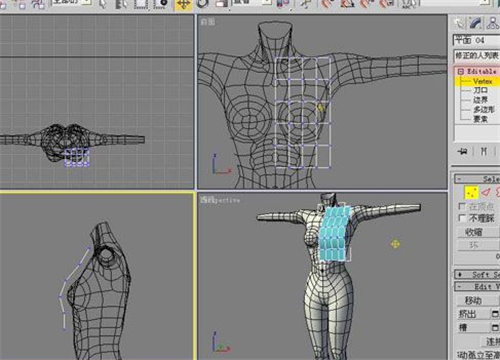
Task: Select 刀口 (Edge) level in modifier stack
Action: (481, 90)
